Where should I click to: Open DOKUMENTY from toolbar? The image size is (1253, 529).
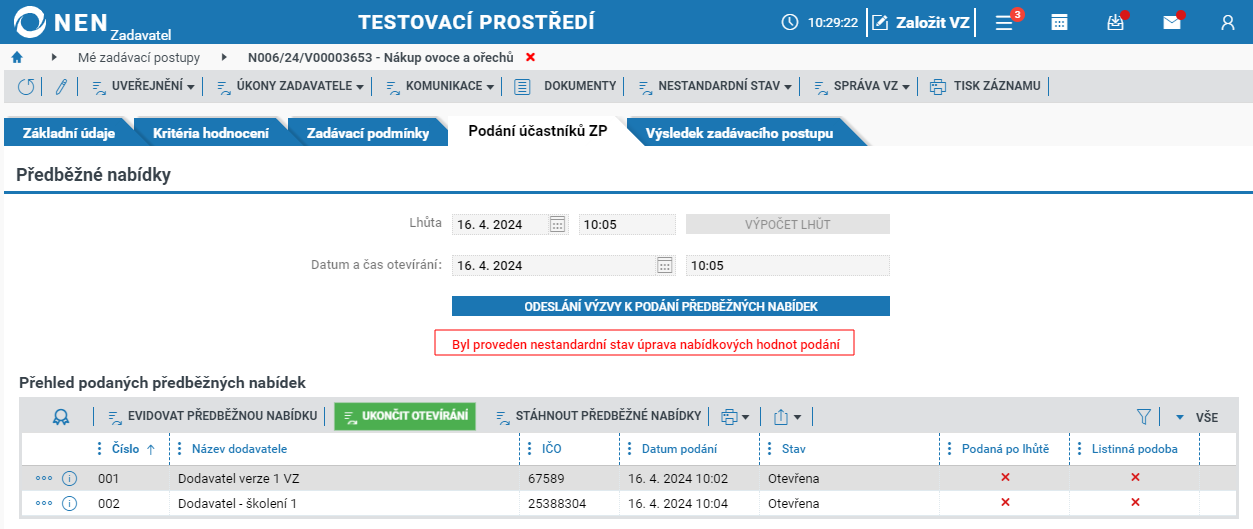click(x=564, y=87)
